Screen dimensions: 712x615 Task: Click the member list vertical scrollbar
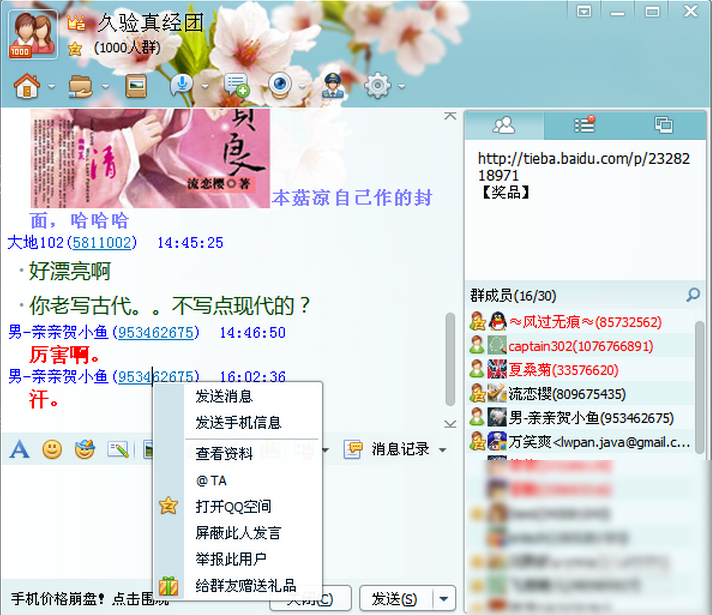pyautogui.click(x=700, y=386)
